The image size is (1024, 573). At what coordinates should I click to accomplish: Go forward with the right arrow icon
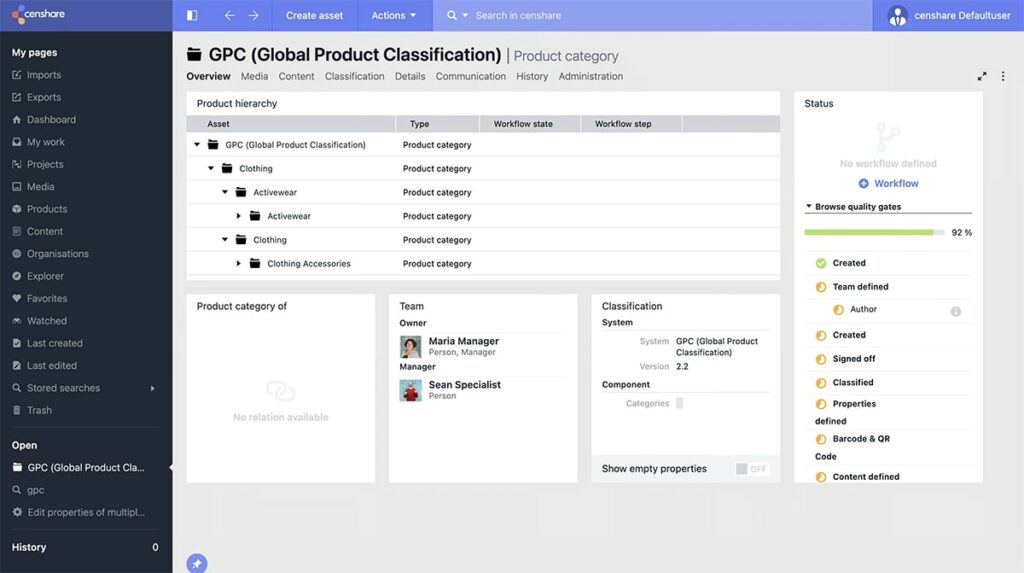pyautogui.click(x=253, y=15)
